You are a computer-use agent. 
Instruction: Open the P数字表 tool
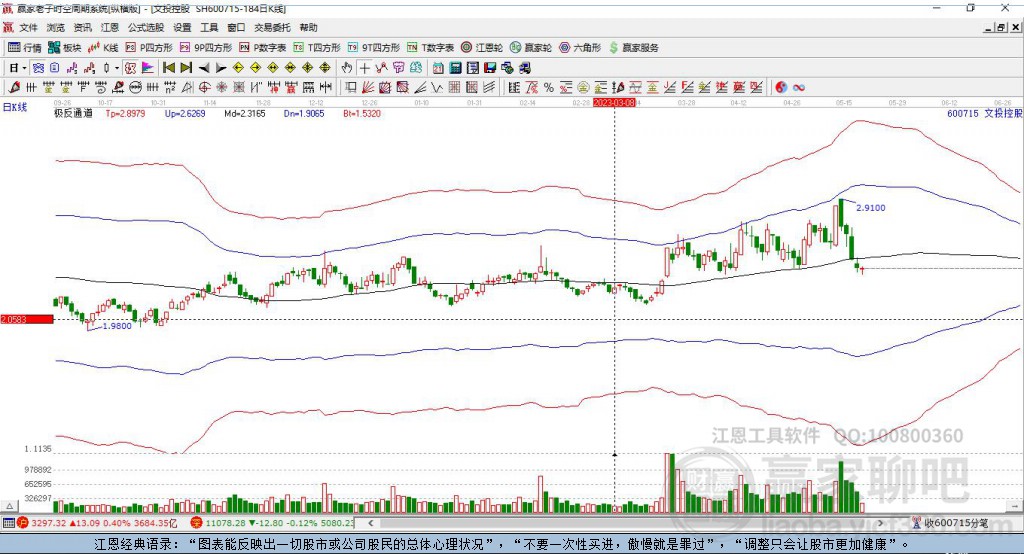click(263, 48)
